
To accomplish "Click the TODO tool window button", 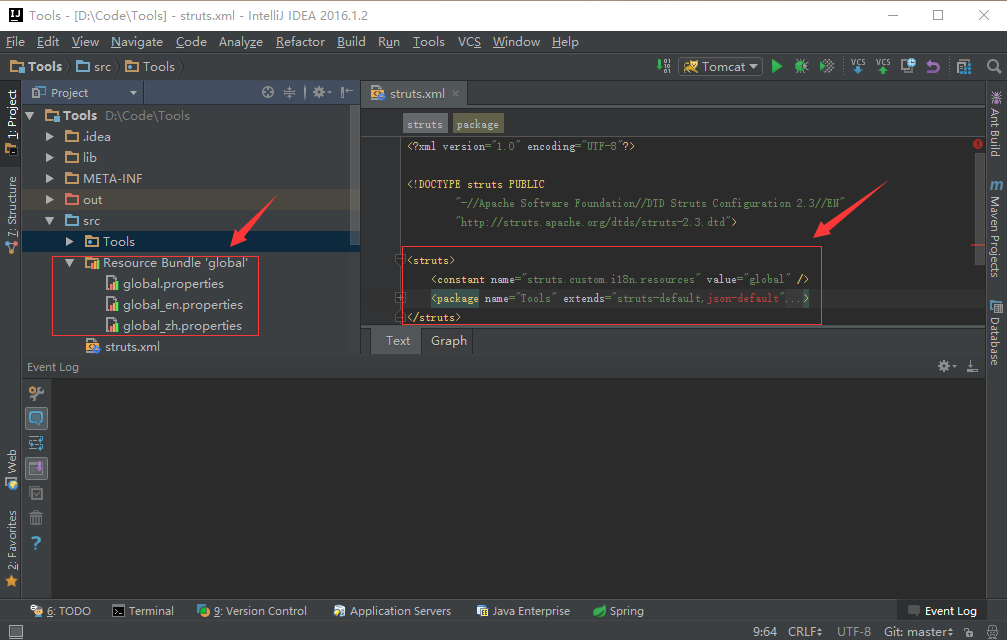I will pyautogui.click(x=60, y=610).
